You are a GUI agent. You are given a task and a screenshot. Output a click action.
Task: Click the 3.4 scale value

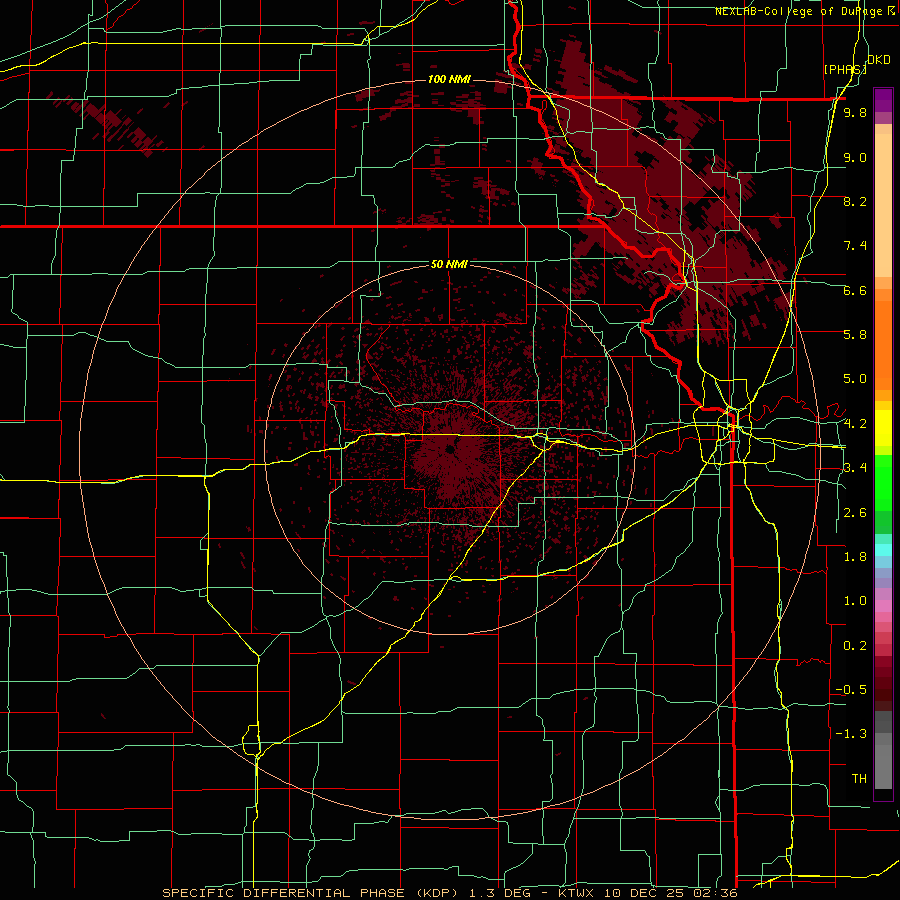pyautogui.click(x=855, y=468)
